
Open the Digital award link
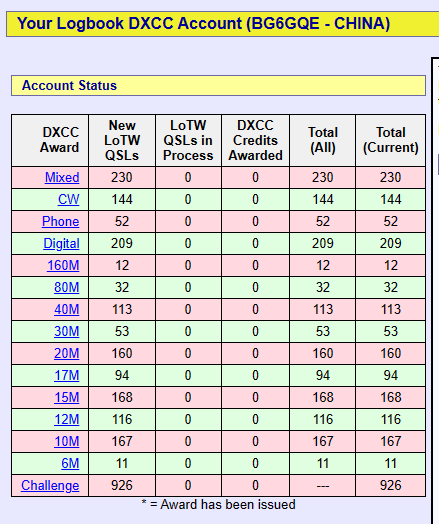coord(61,244)
